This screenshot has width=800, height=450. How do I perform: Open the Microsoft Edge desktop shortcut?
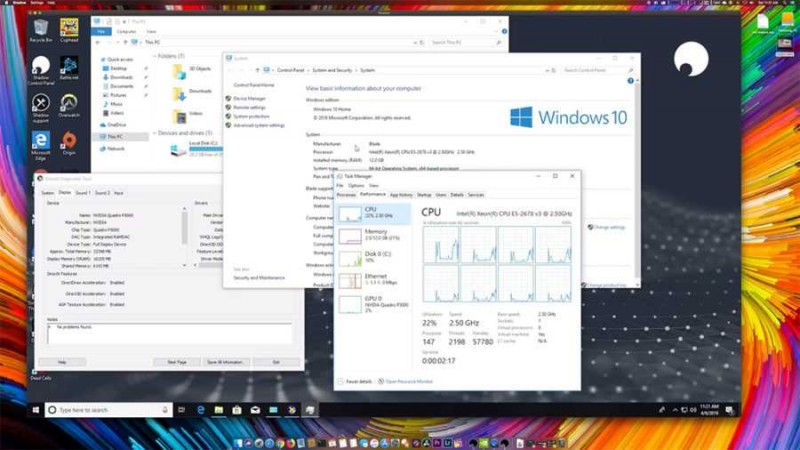(x=41, y=146)
